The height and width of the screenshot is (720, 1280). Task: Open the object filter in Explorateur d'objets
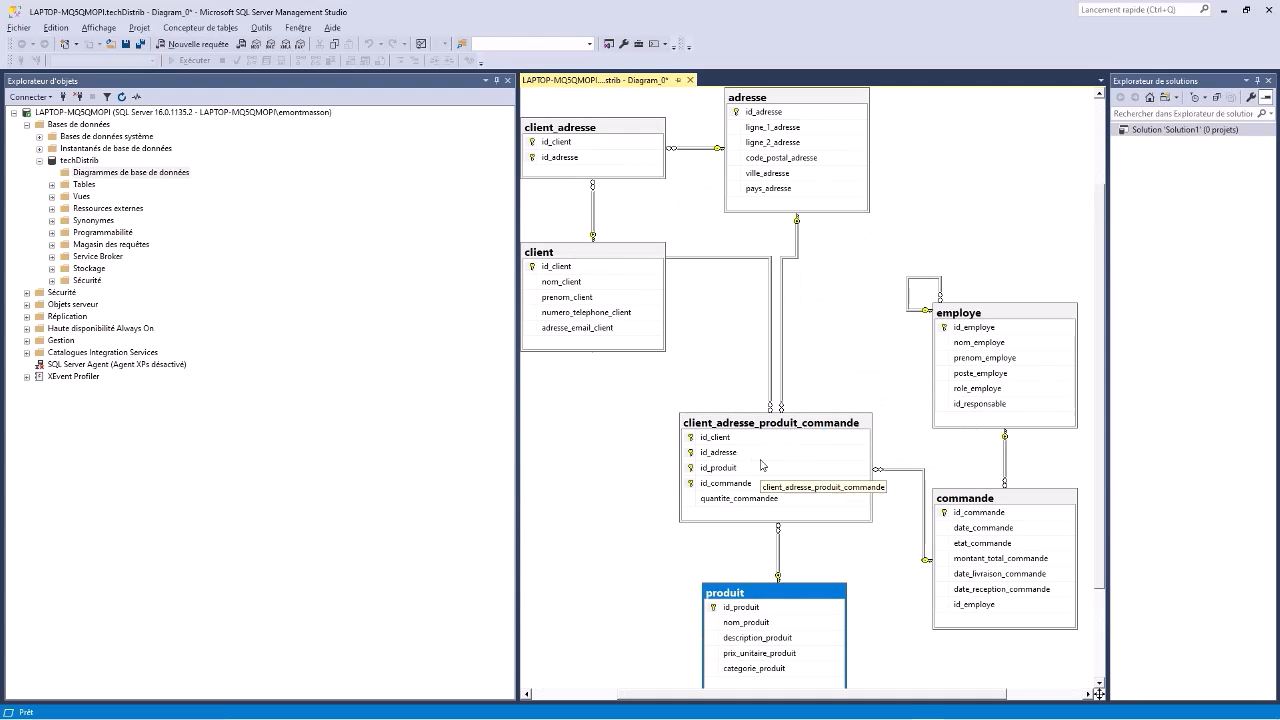[x=107, y=97]
